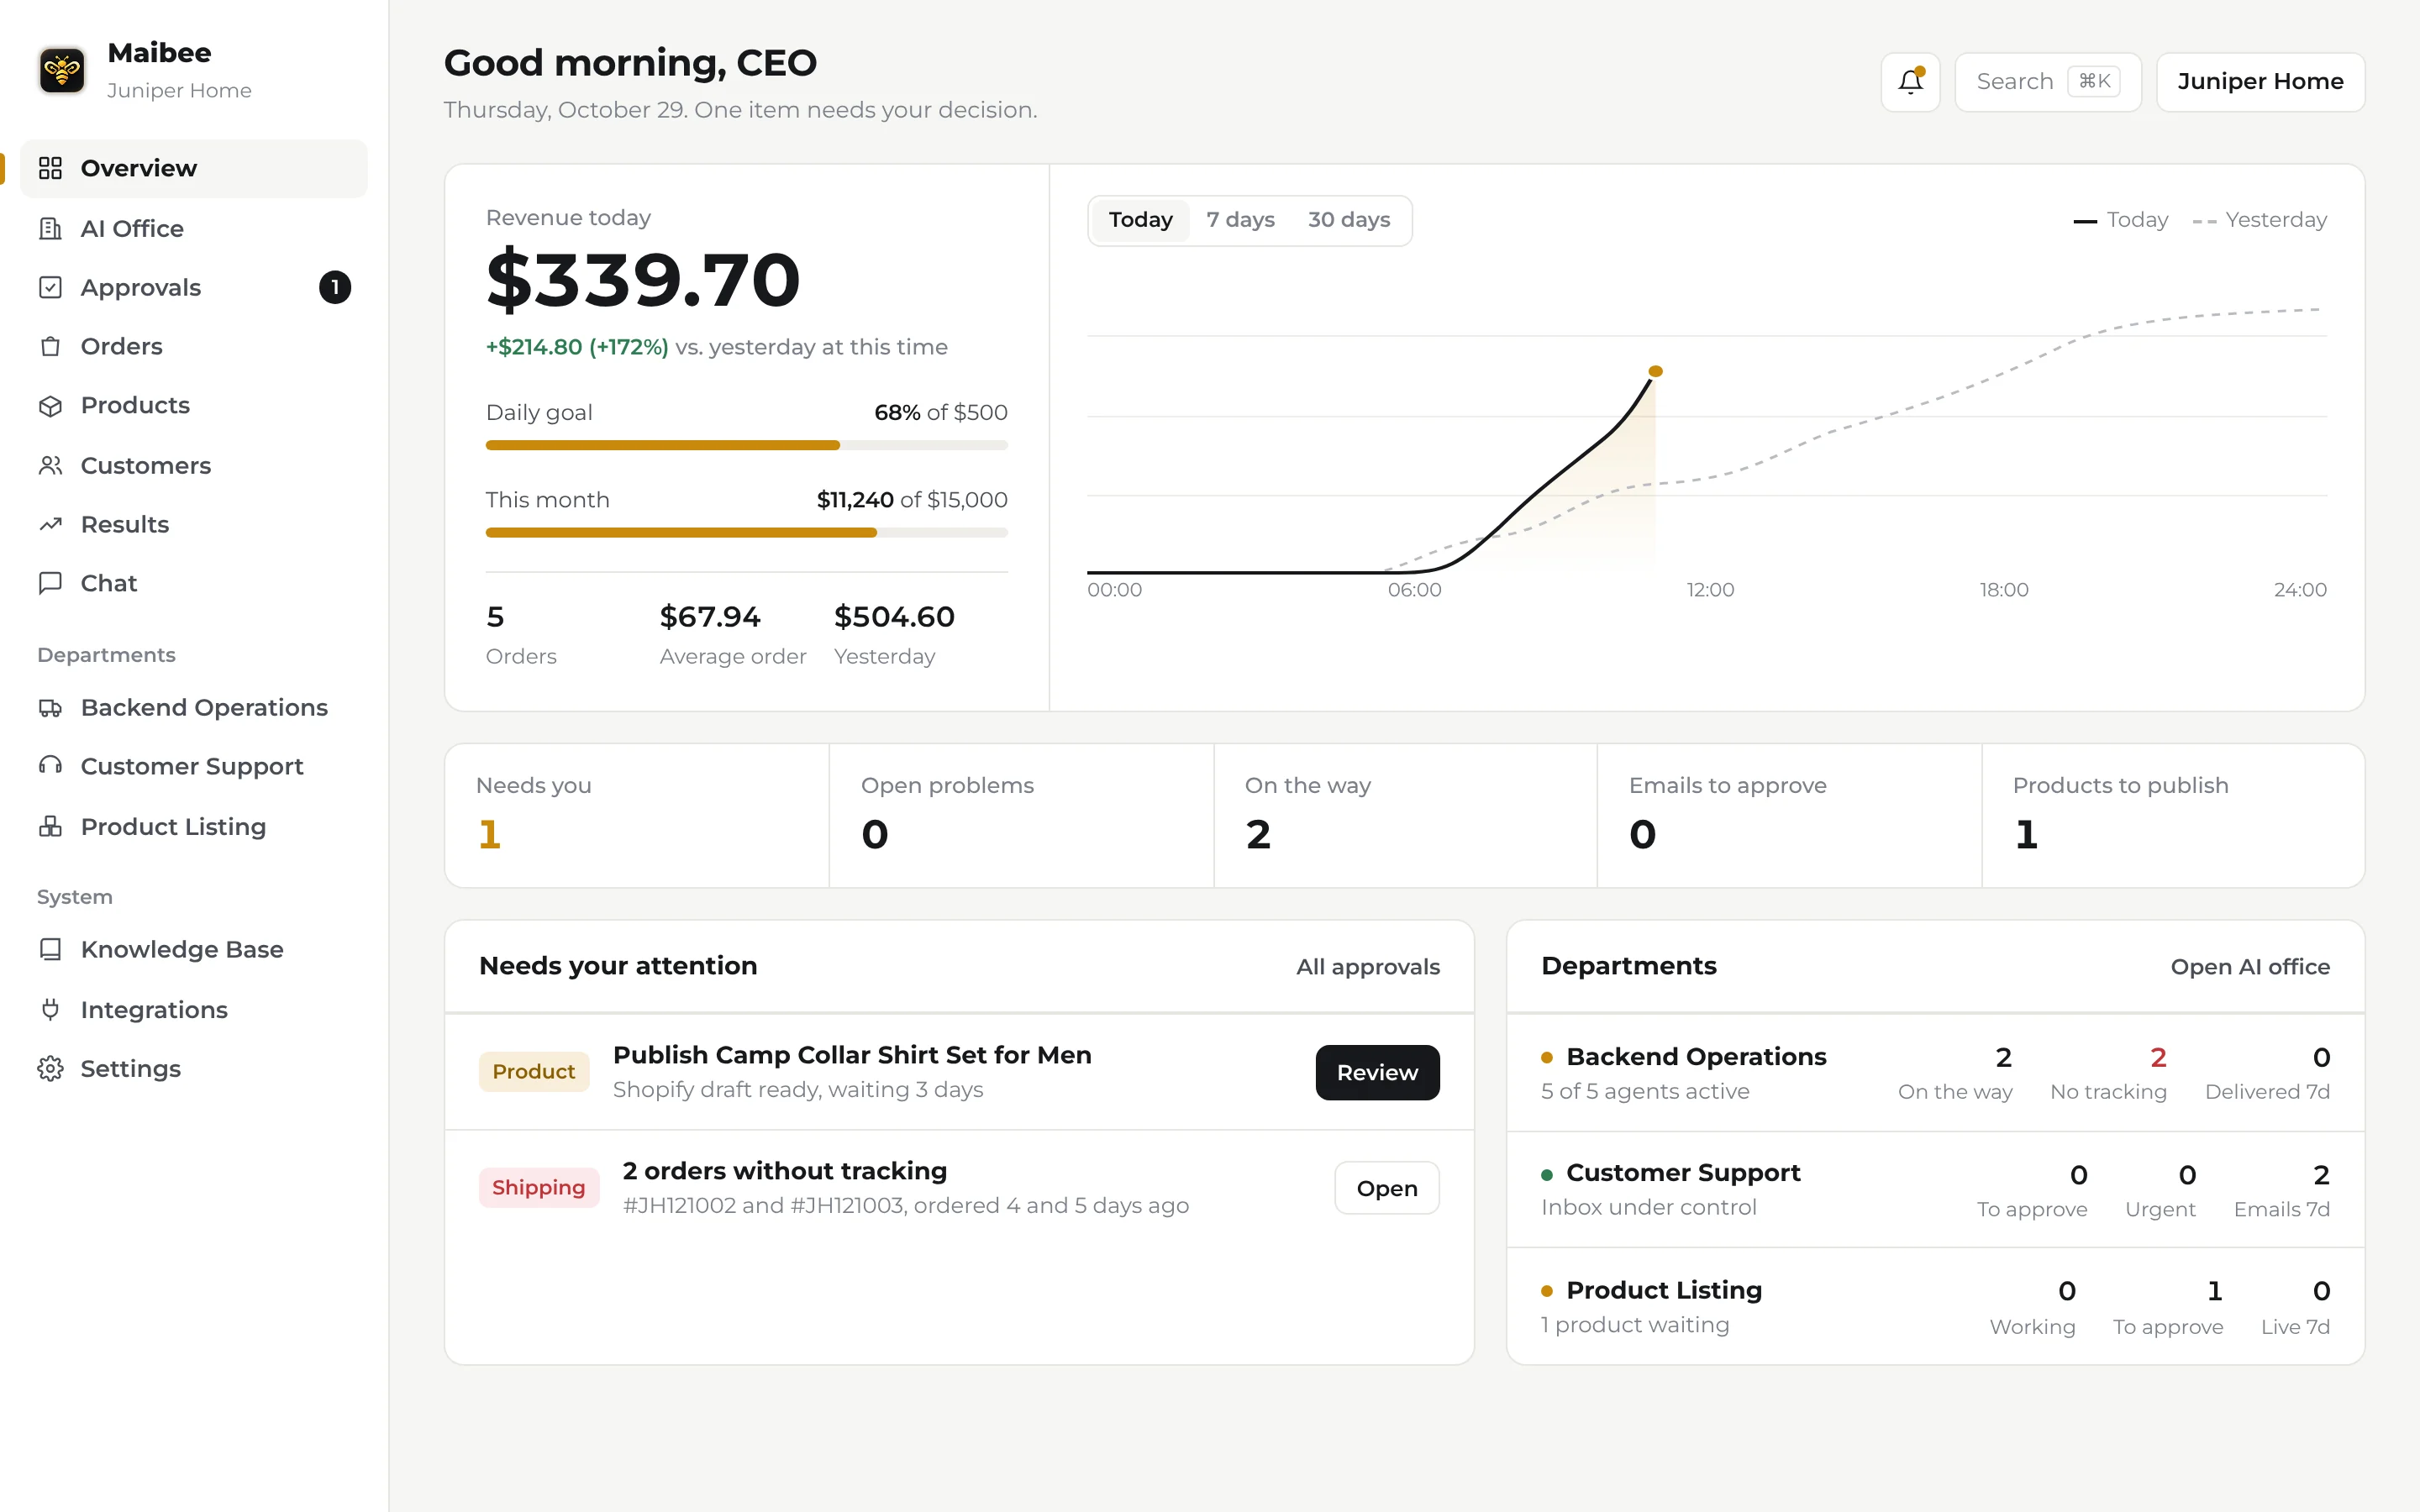The width and height of the screenshot is (2420, 1512).
Task: Click the Search field
Action: point(2047,82)
